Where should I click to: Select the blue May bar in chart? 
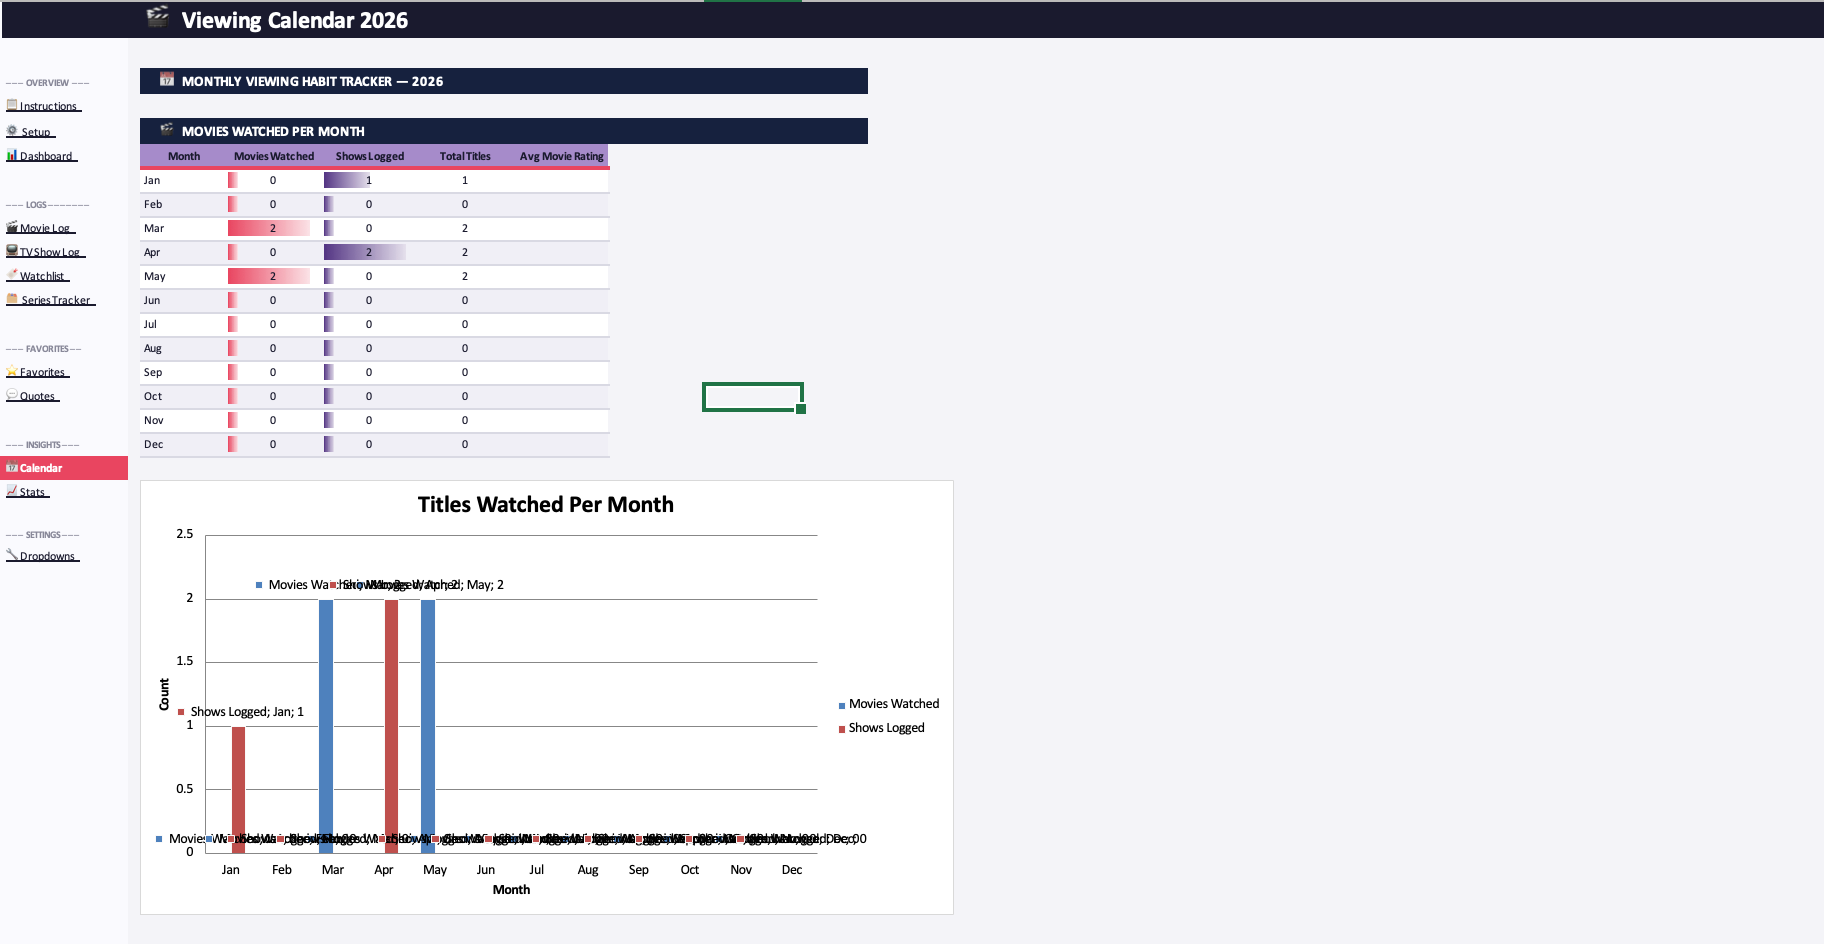[428, 726]
